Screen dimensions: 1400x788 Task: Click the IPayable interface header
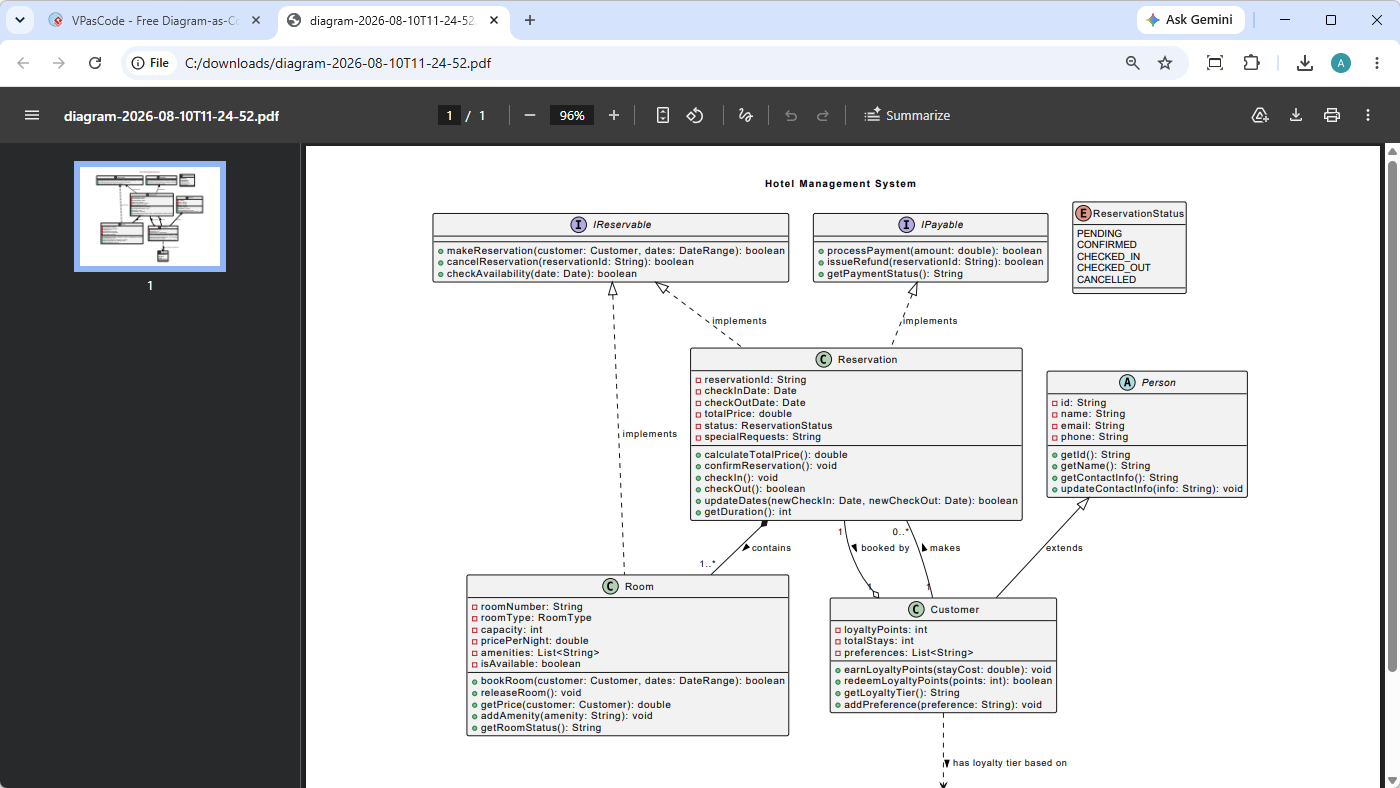click(x=930, y=225)
